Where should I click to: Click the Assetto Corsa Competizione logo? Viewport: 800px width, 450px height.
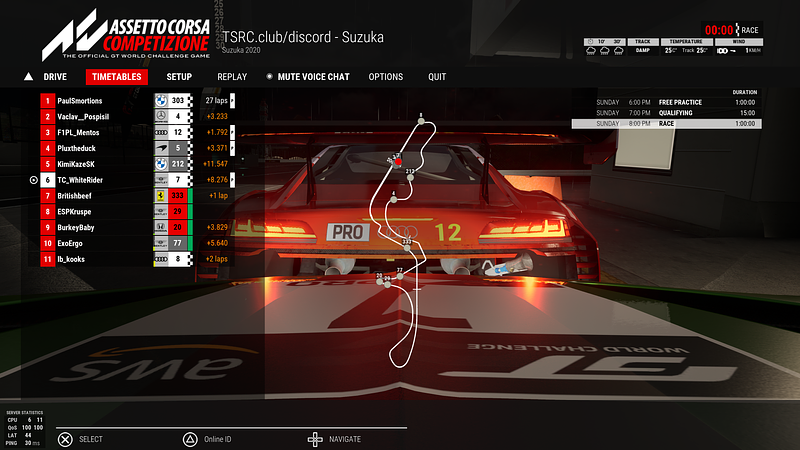[127, 35]
